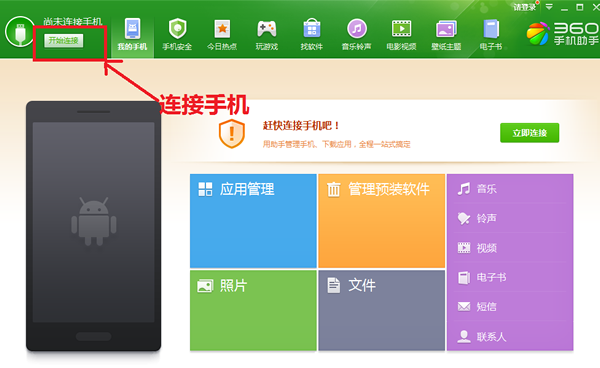Switch to the 电子书 toolbar tab
Image resolution: width=600 pixels, height=368 pixels.
[491, 35]
